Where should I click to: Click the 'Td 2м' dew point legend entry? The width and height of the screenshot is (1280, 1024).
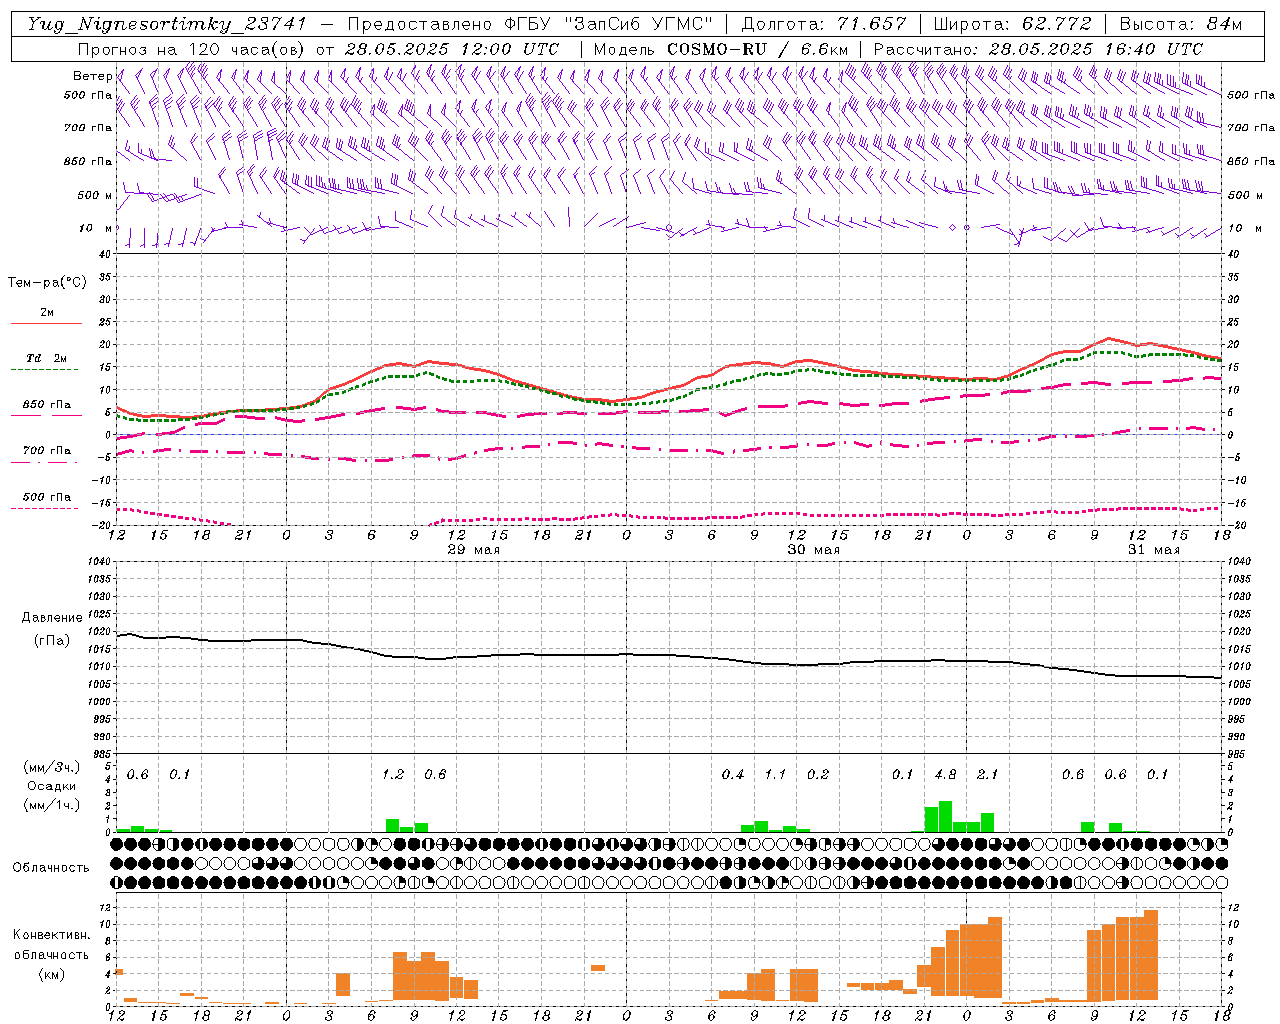click(x=47, y=358)
